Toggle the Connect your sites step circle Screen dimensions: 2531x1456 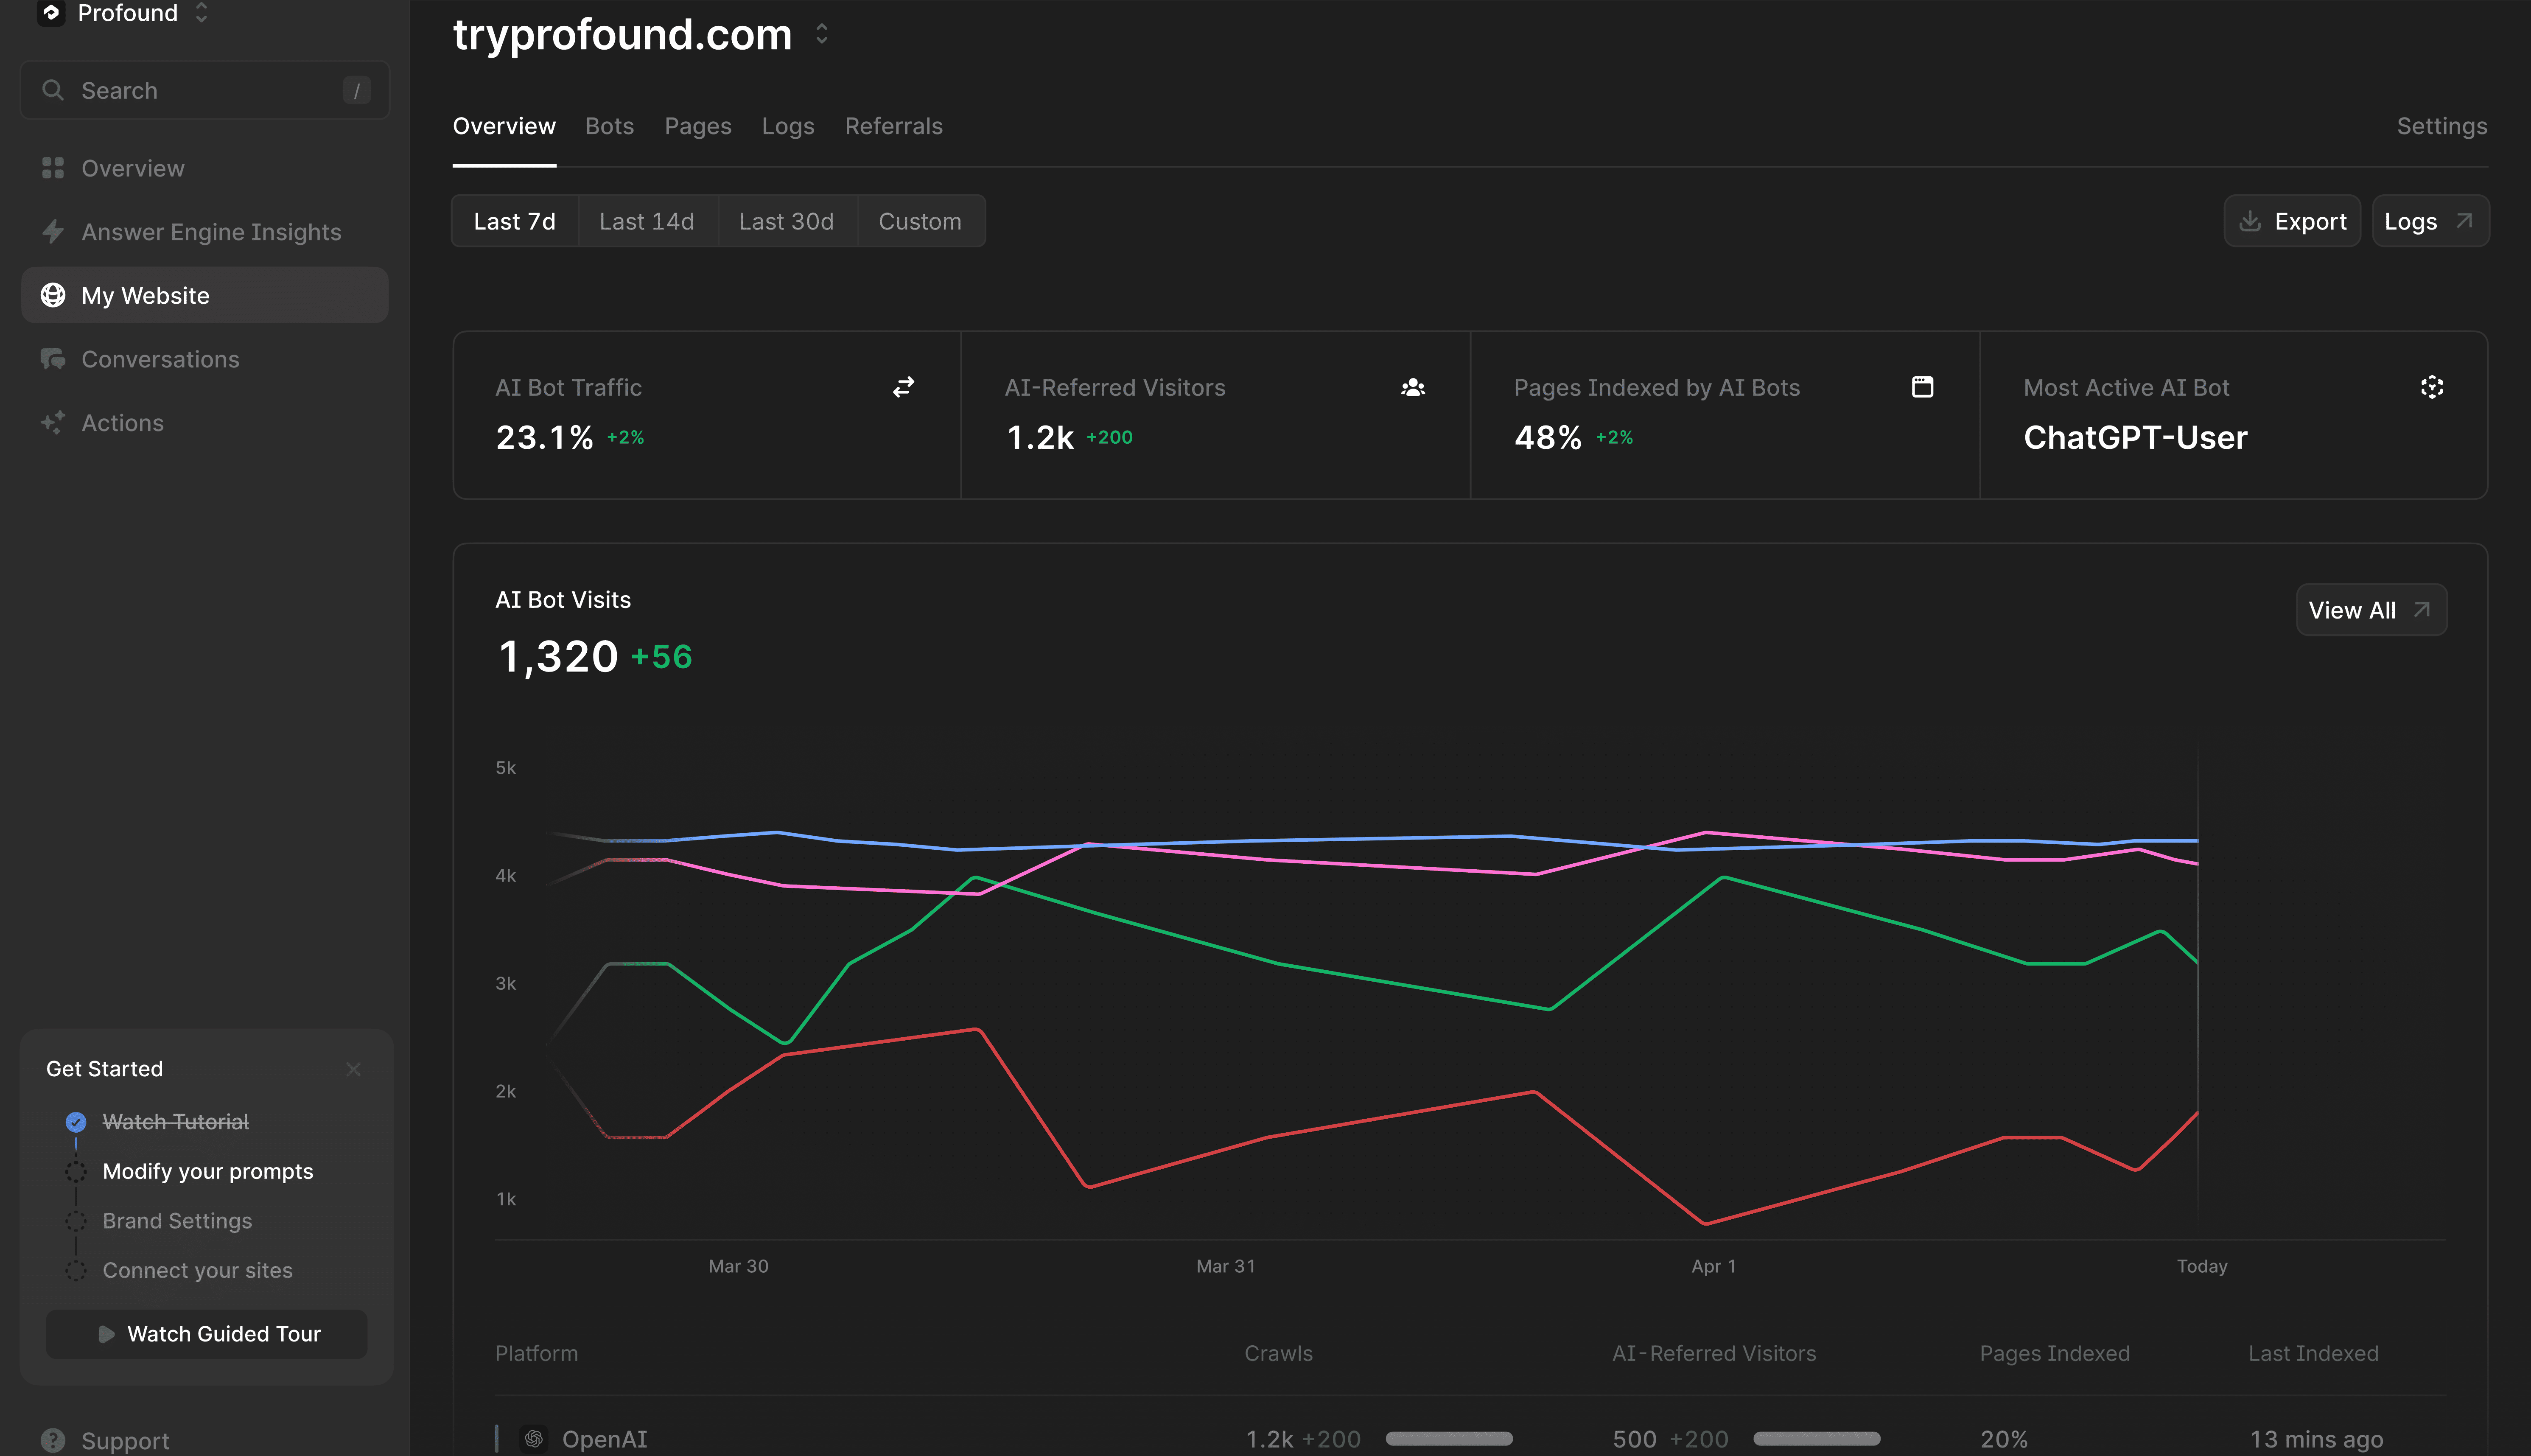click(x=76, y=1270)
